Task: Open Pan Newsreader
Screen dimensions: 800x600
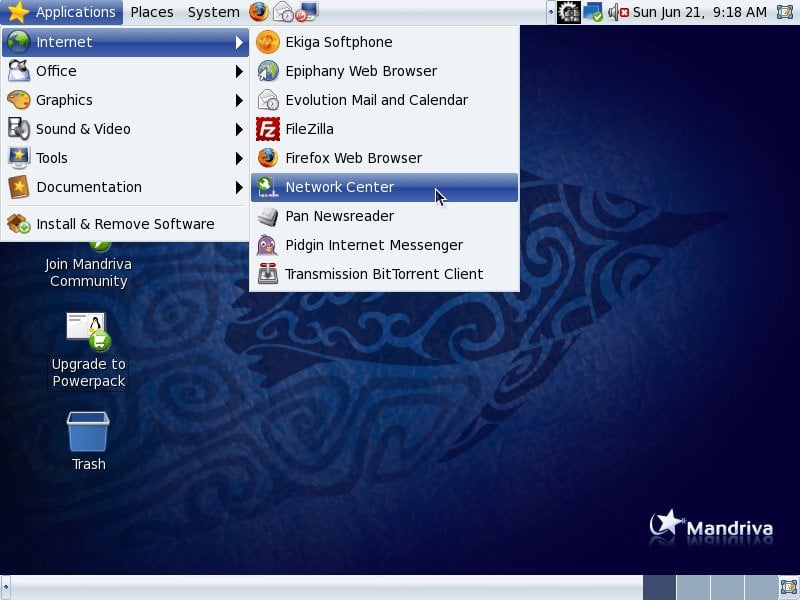Action: [384, 216]
